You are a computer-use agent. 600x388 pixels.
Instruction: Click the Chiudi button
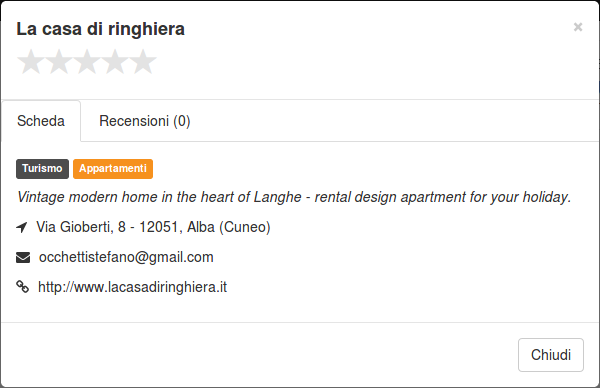[551, 355]
